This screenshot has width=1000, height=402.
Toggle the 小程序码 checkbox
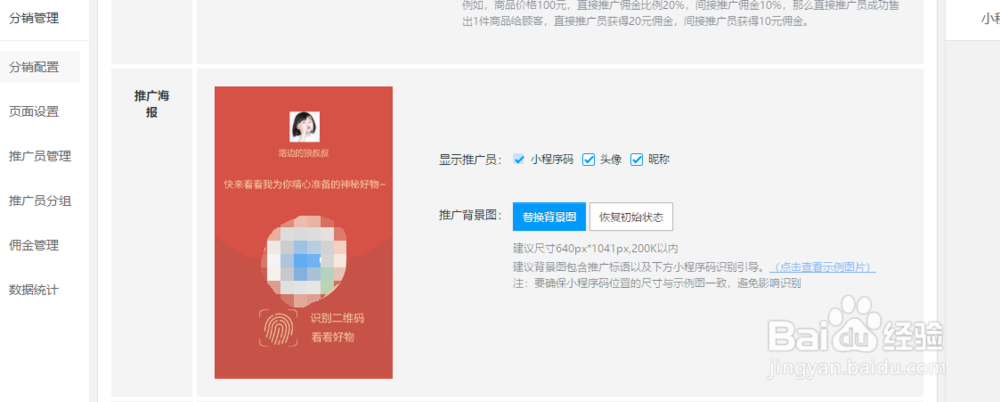tap(519, 160)
